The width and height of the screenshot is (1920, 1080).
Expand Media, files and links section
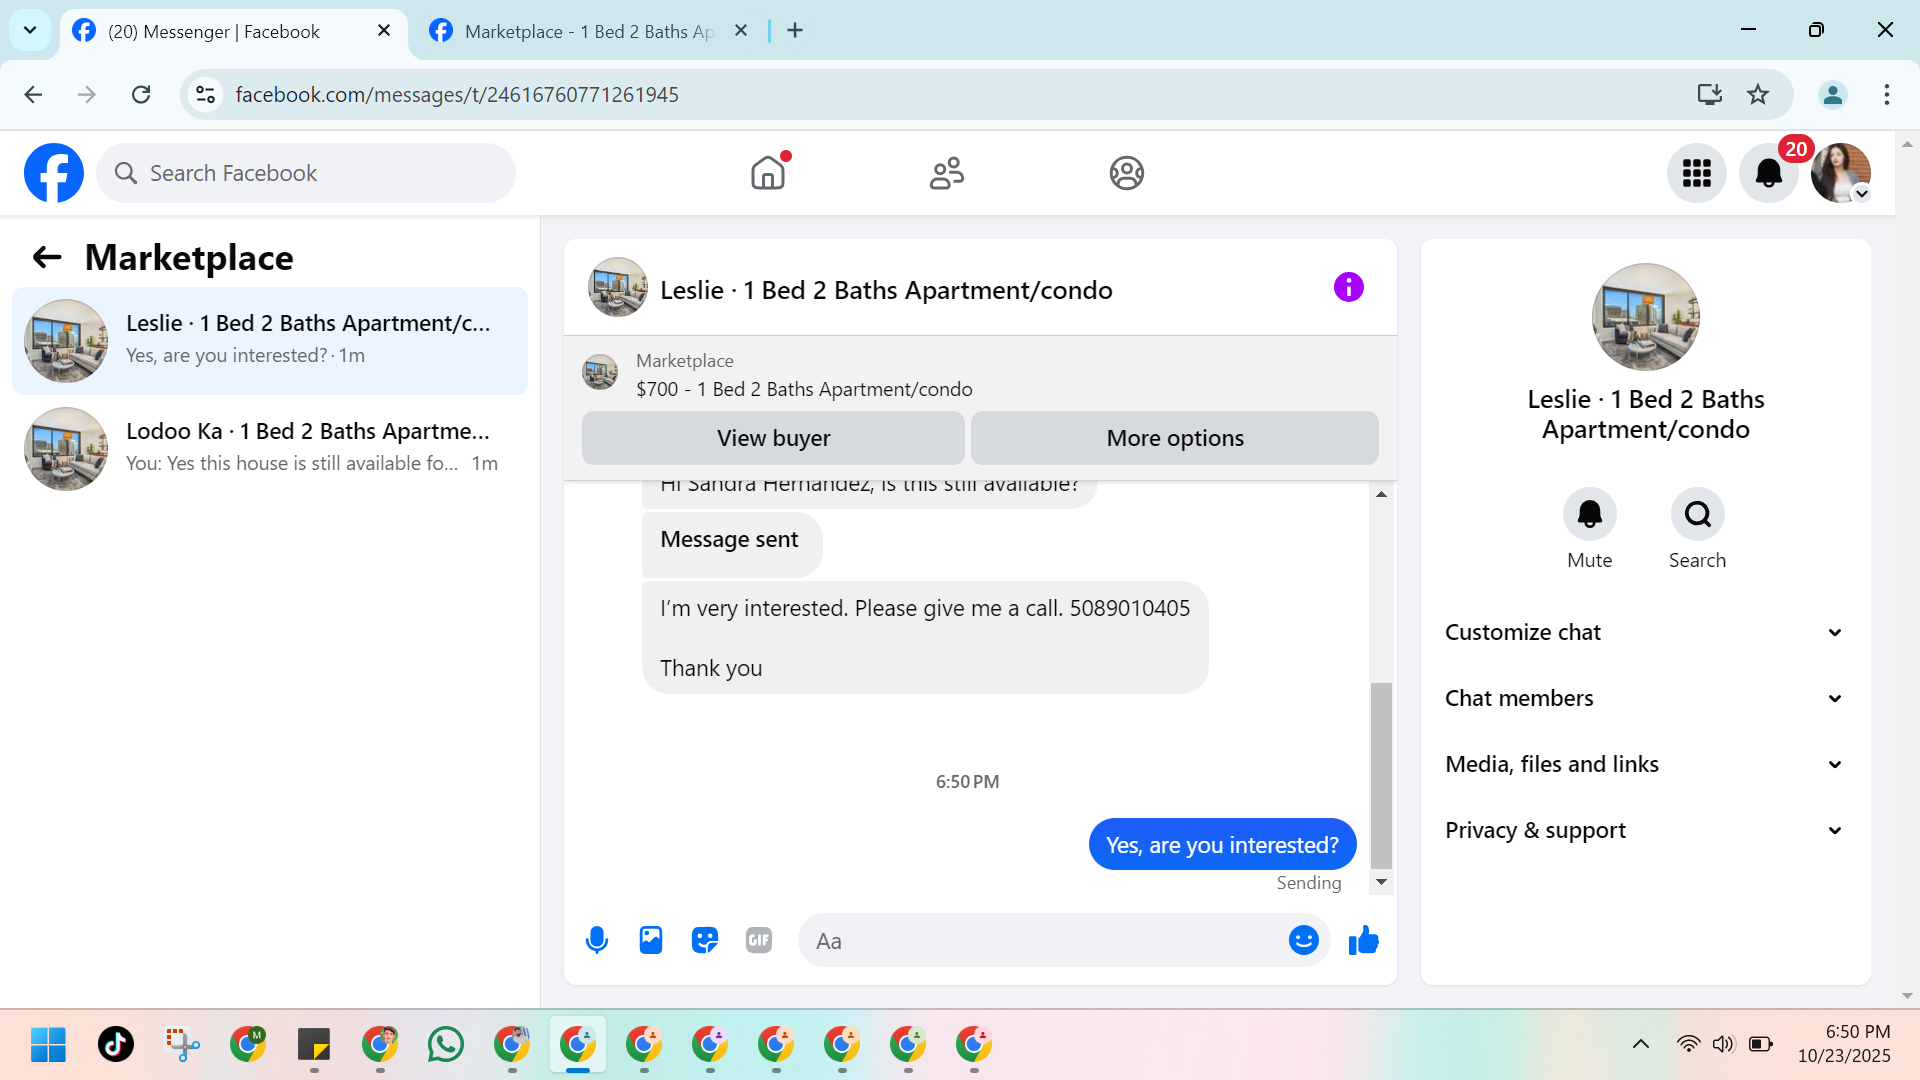point(1644,764)
